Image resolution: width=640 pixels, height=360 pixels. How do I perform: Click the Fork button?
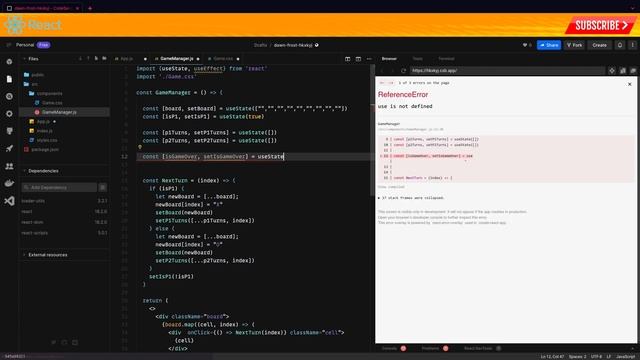point(574,45)
